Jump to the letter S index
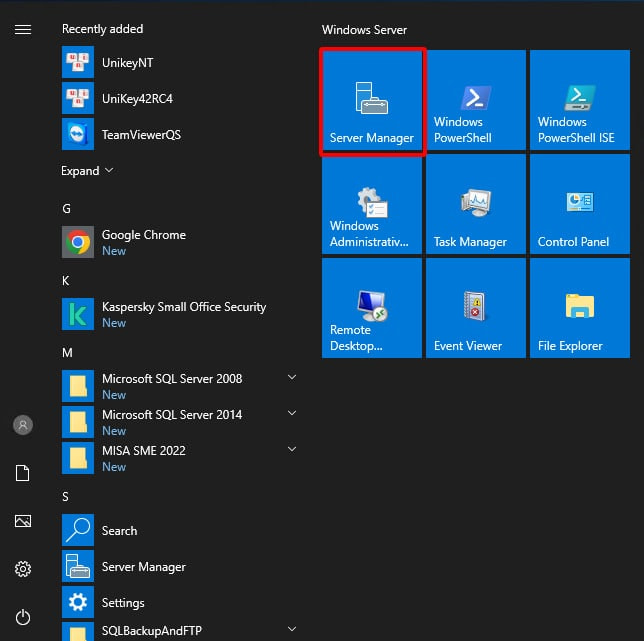 66,497
